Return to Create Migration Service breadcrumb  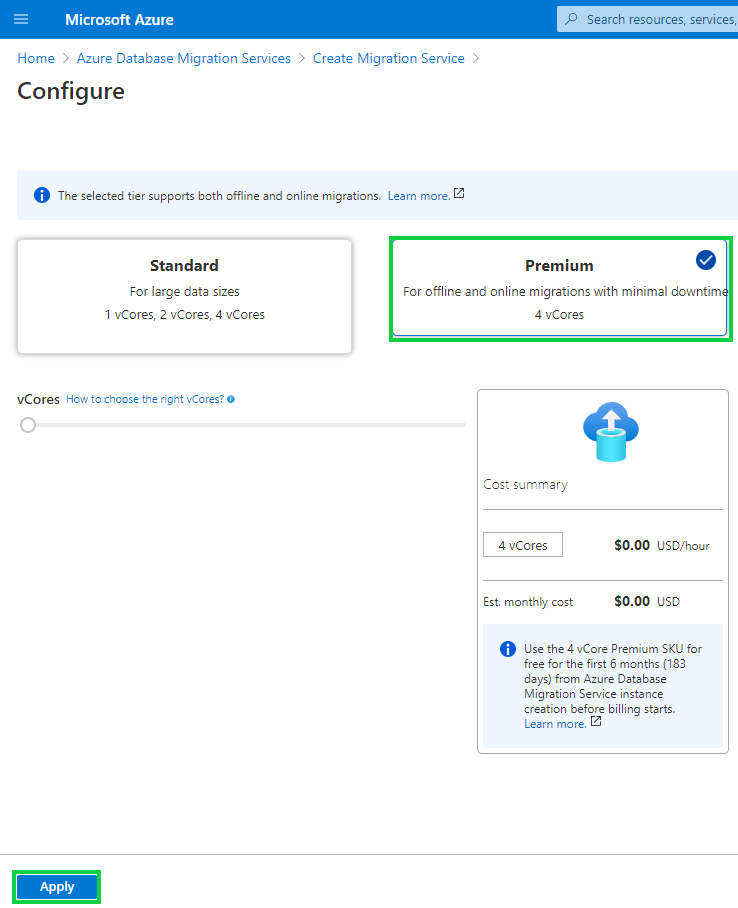click(389, 58)
